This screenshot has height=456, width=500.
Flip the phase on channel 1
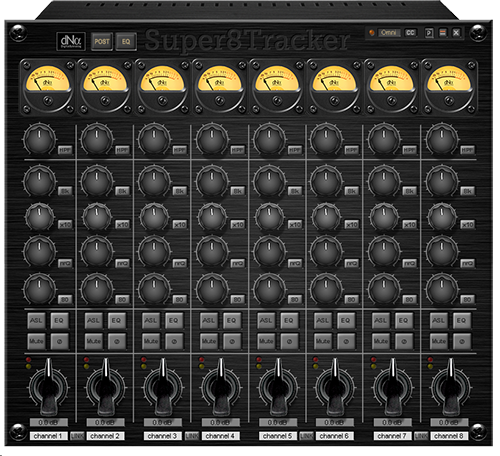[59, 341]
